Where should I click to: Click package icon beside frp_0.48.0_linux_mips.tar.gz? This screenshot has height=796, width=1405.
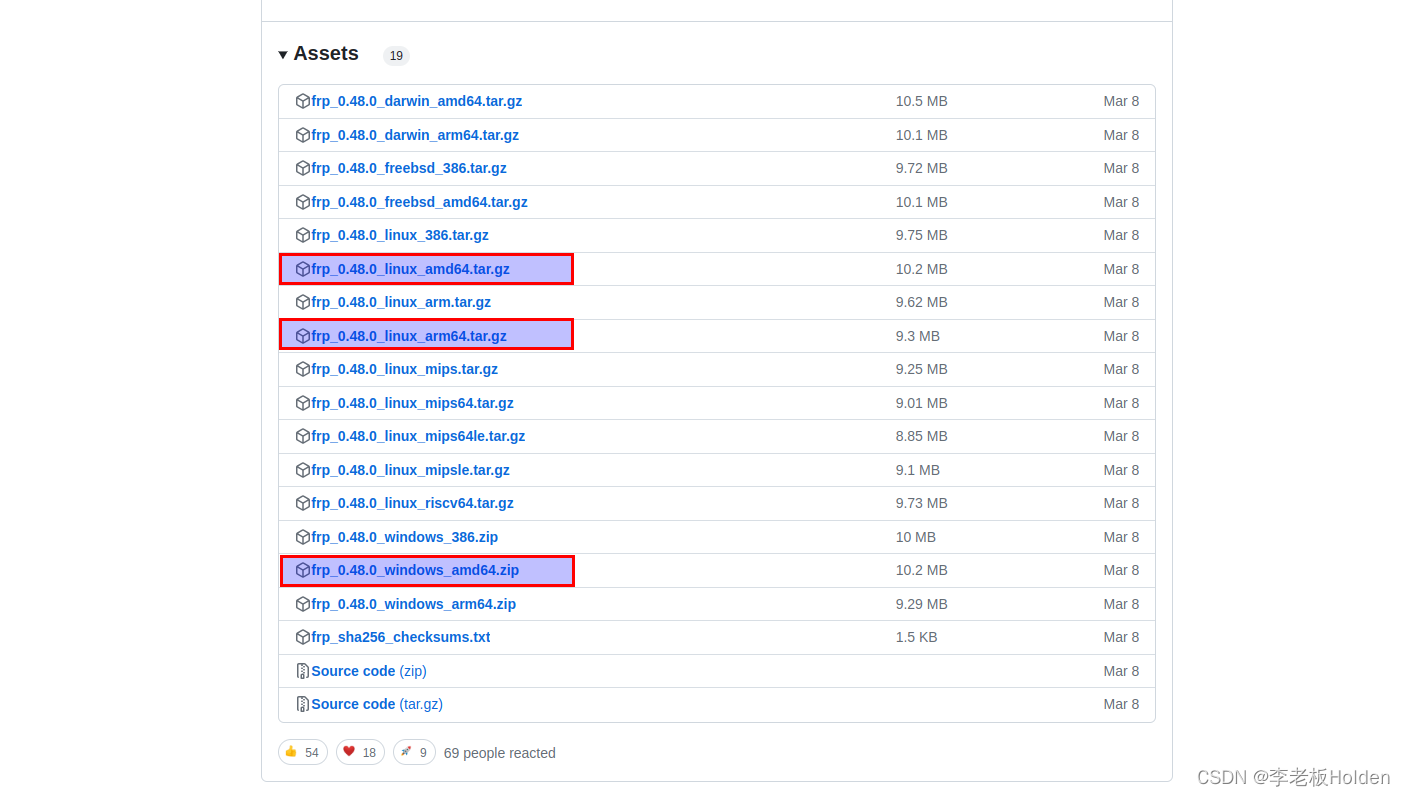pyautogui.click(x=303, y=369)
